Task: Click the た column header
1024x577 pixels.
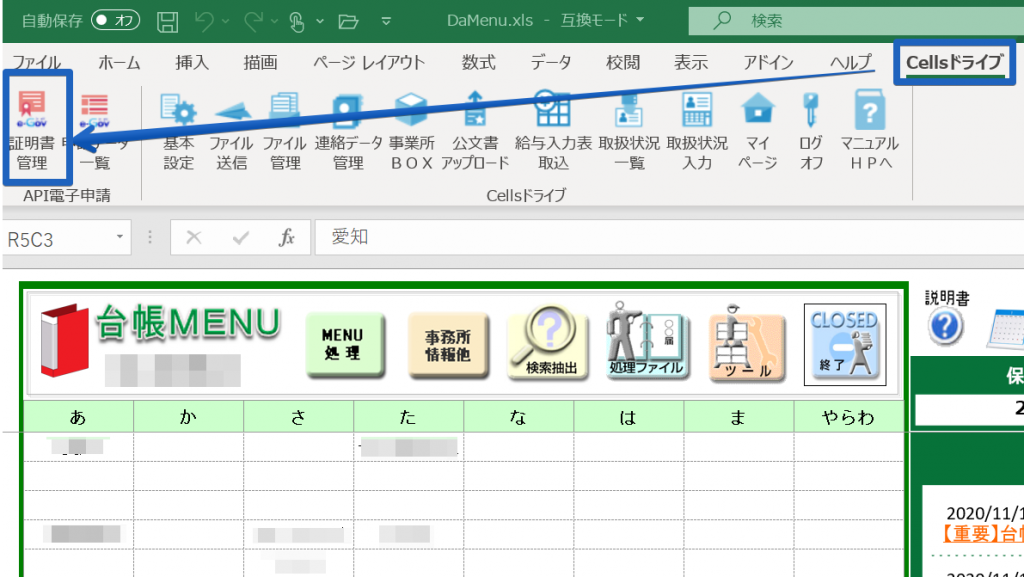Action: pos(408,416)
